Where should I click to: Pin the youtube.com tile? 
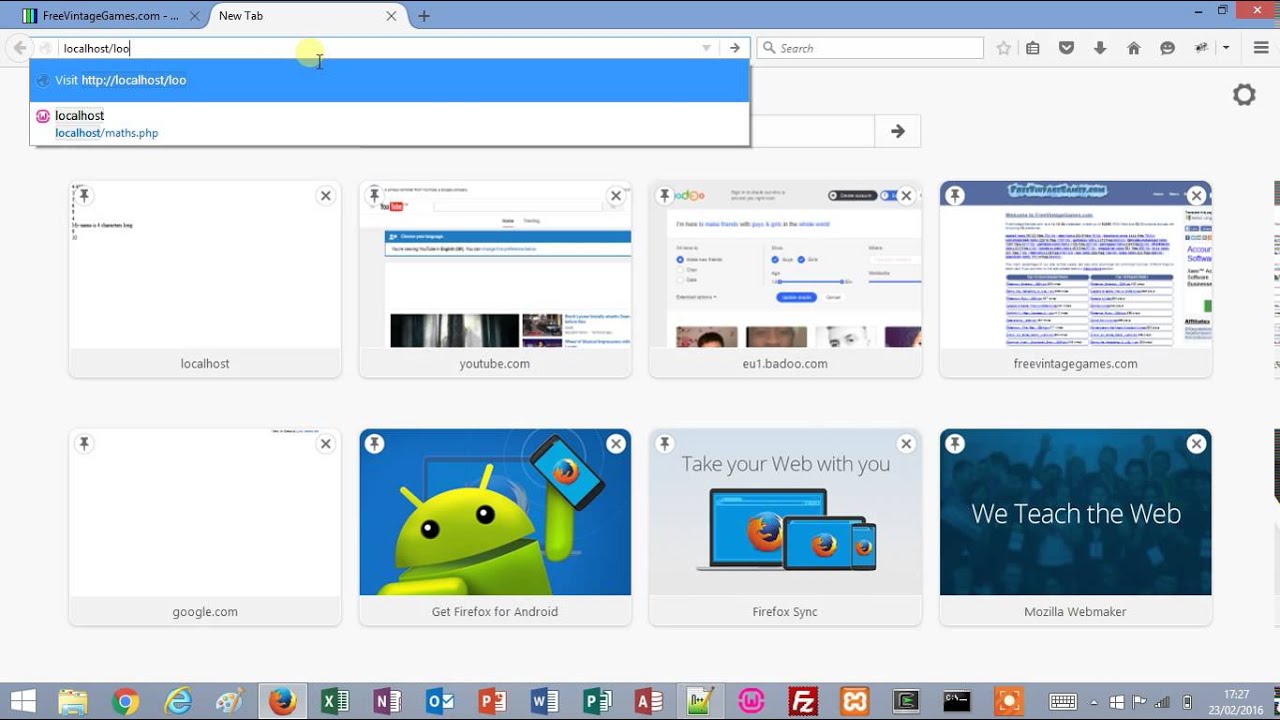374,196
